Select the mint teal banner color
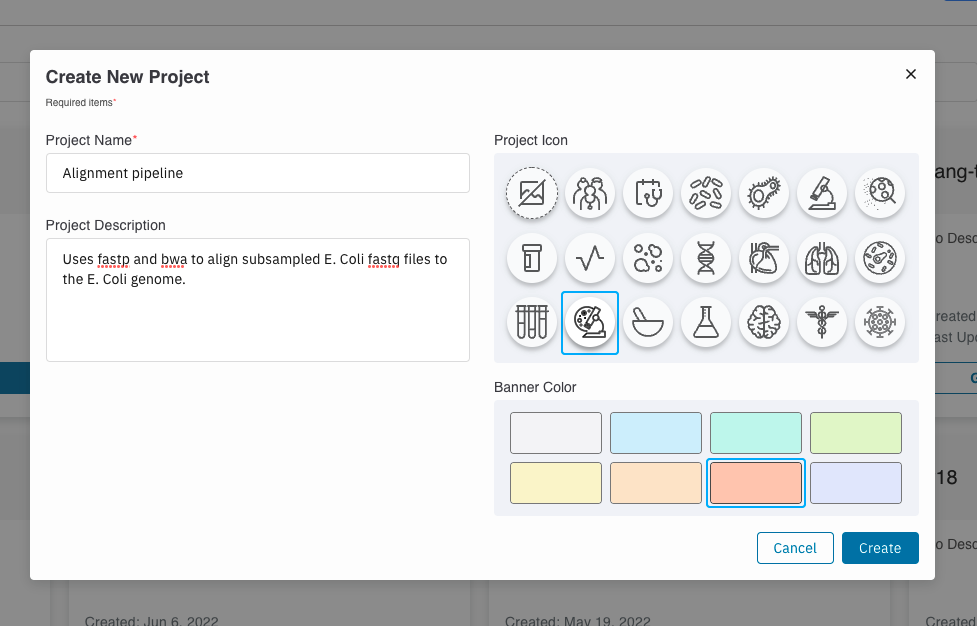Viewport: 977px width, 626px height. (x=756, y=433)
